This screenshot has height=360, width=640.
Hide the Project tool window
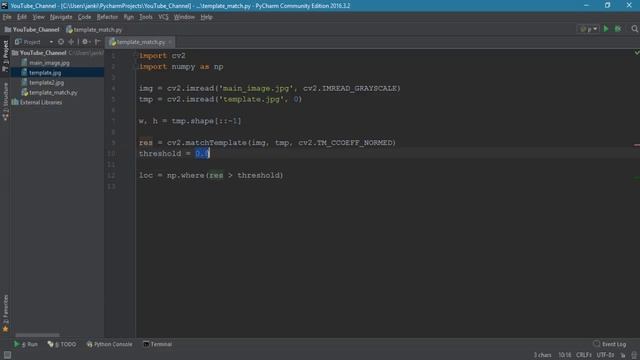(97, 42)
